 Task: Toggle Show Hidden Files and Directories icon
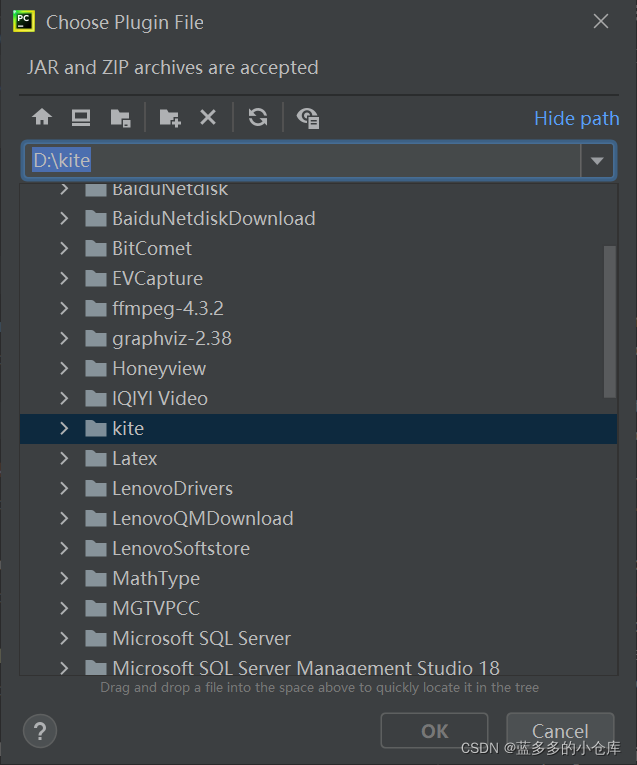point(308,118)
